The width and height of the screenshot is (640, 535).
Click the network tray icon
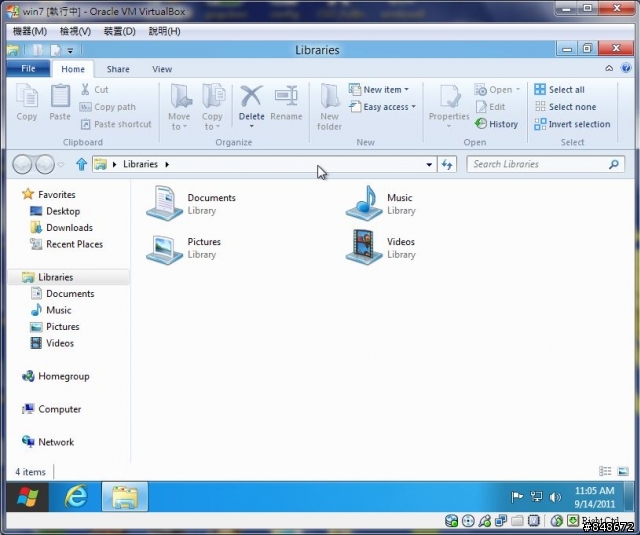(x=536, y=497)
